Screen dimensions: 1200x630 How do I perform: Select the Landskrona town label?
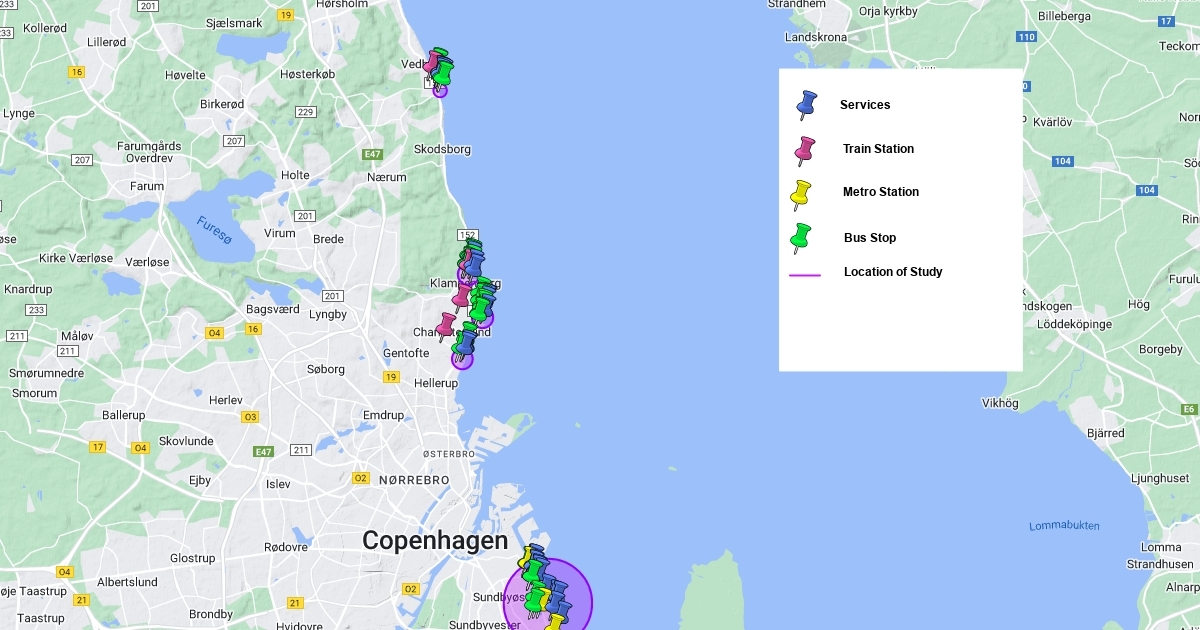(x=816, y=37)
